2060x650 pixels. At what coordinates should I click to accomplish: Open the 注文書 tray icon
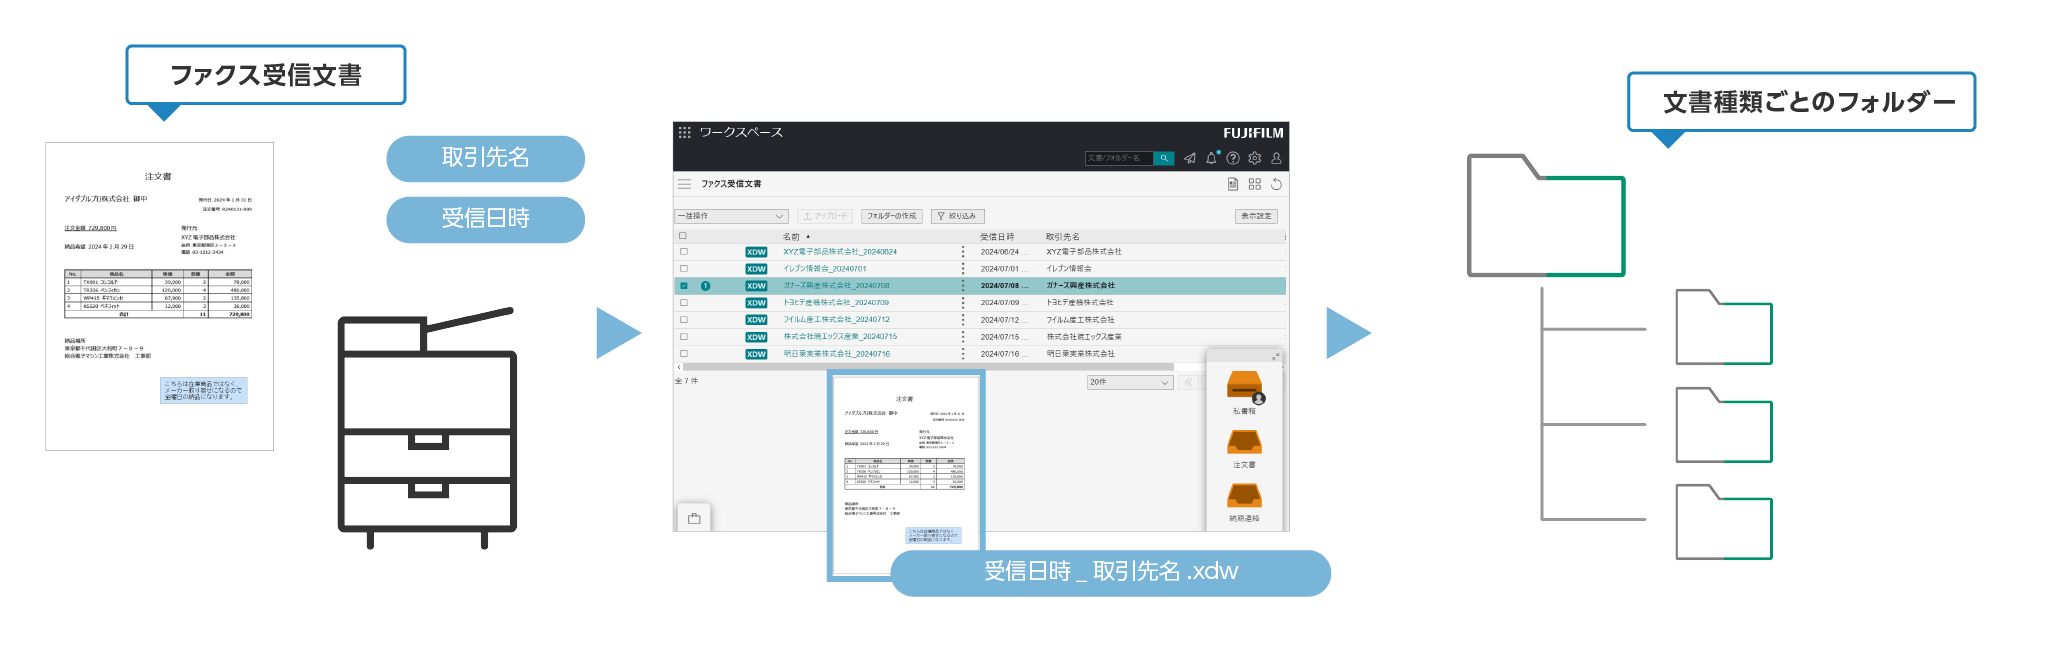click(1244, 442)
